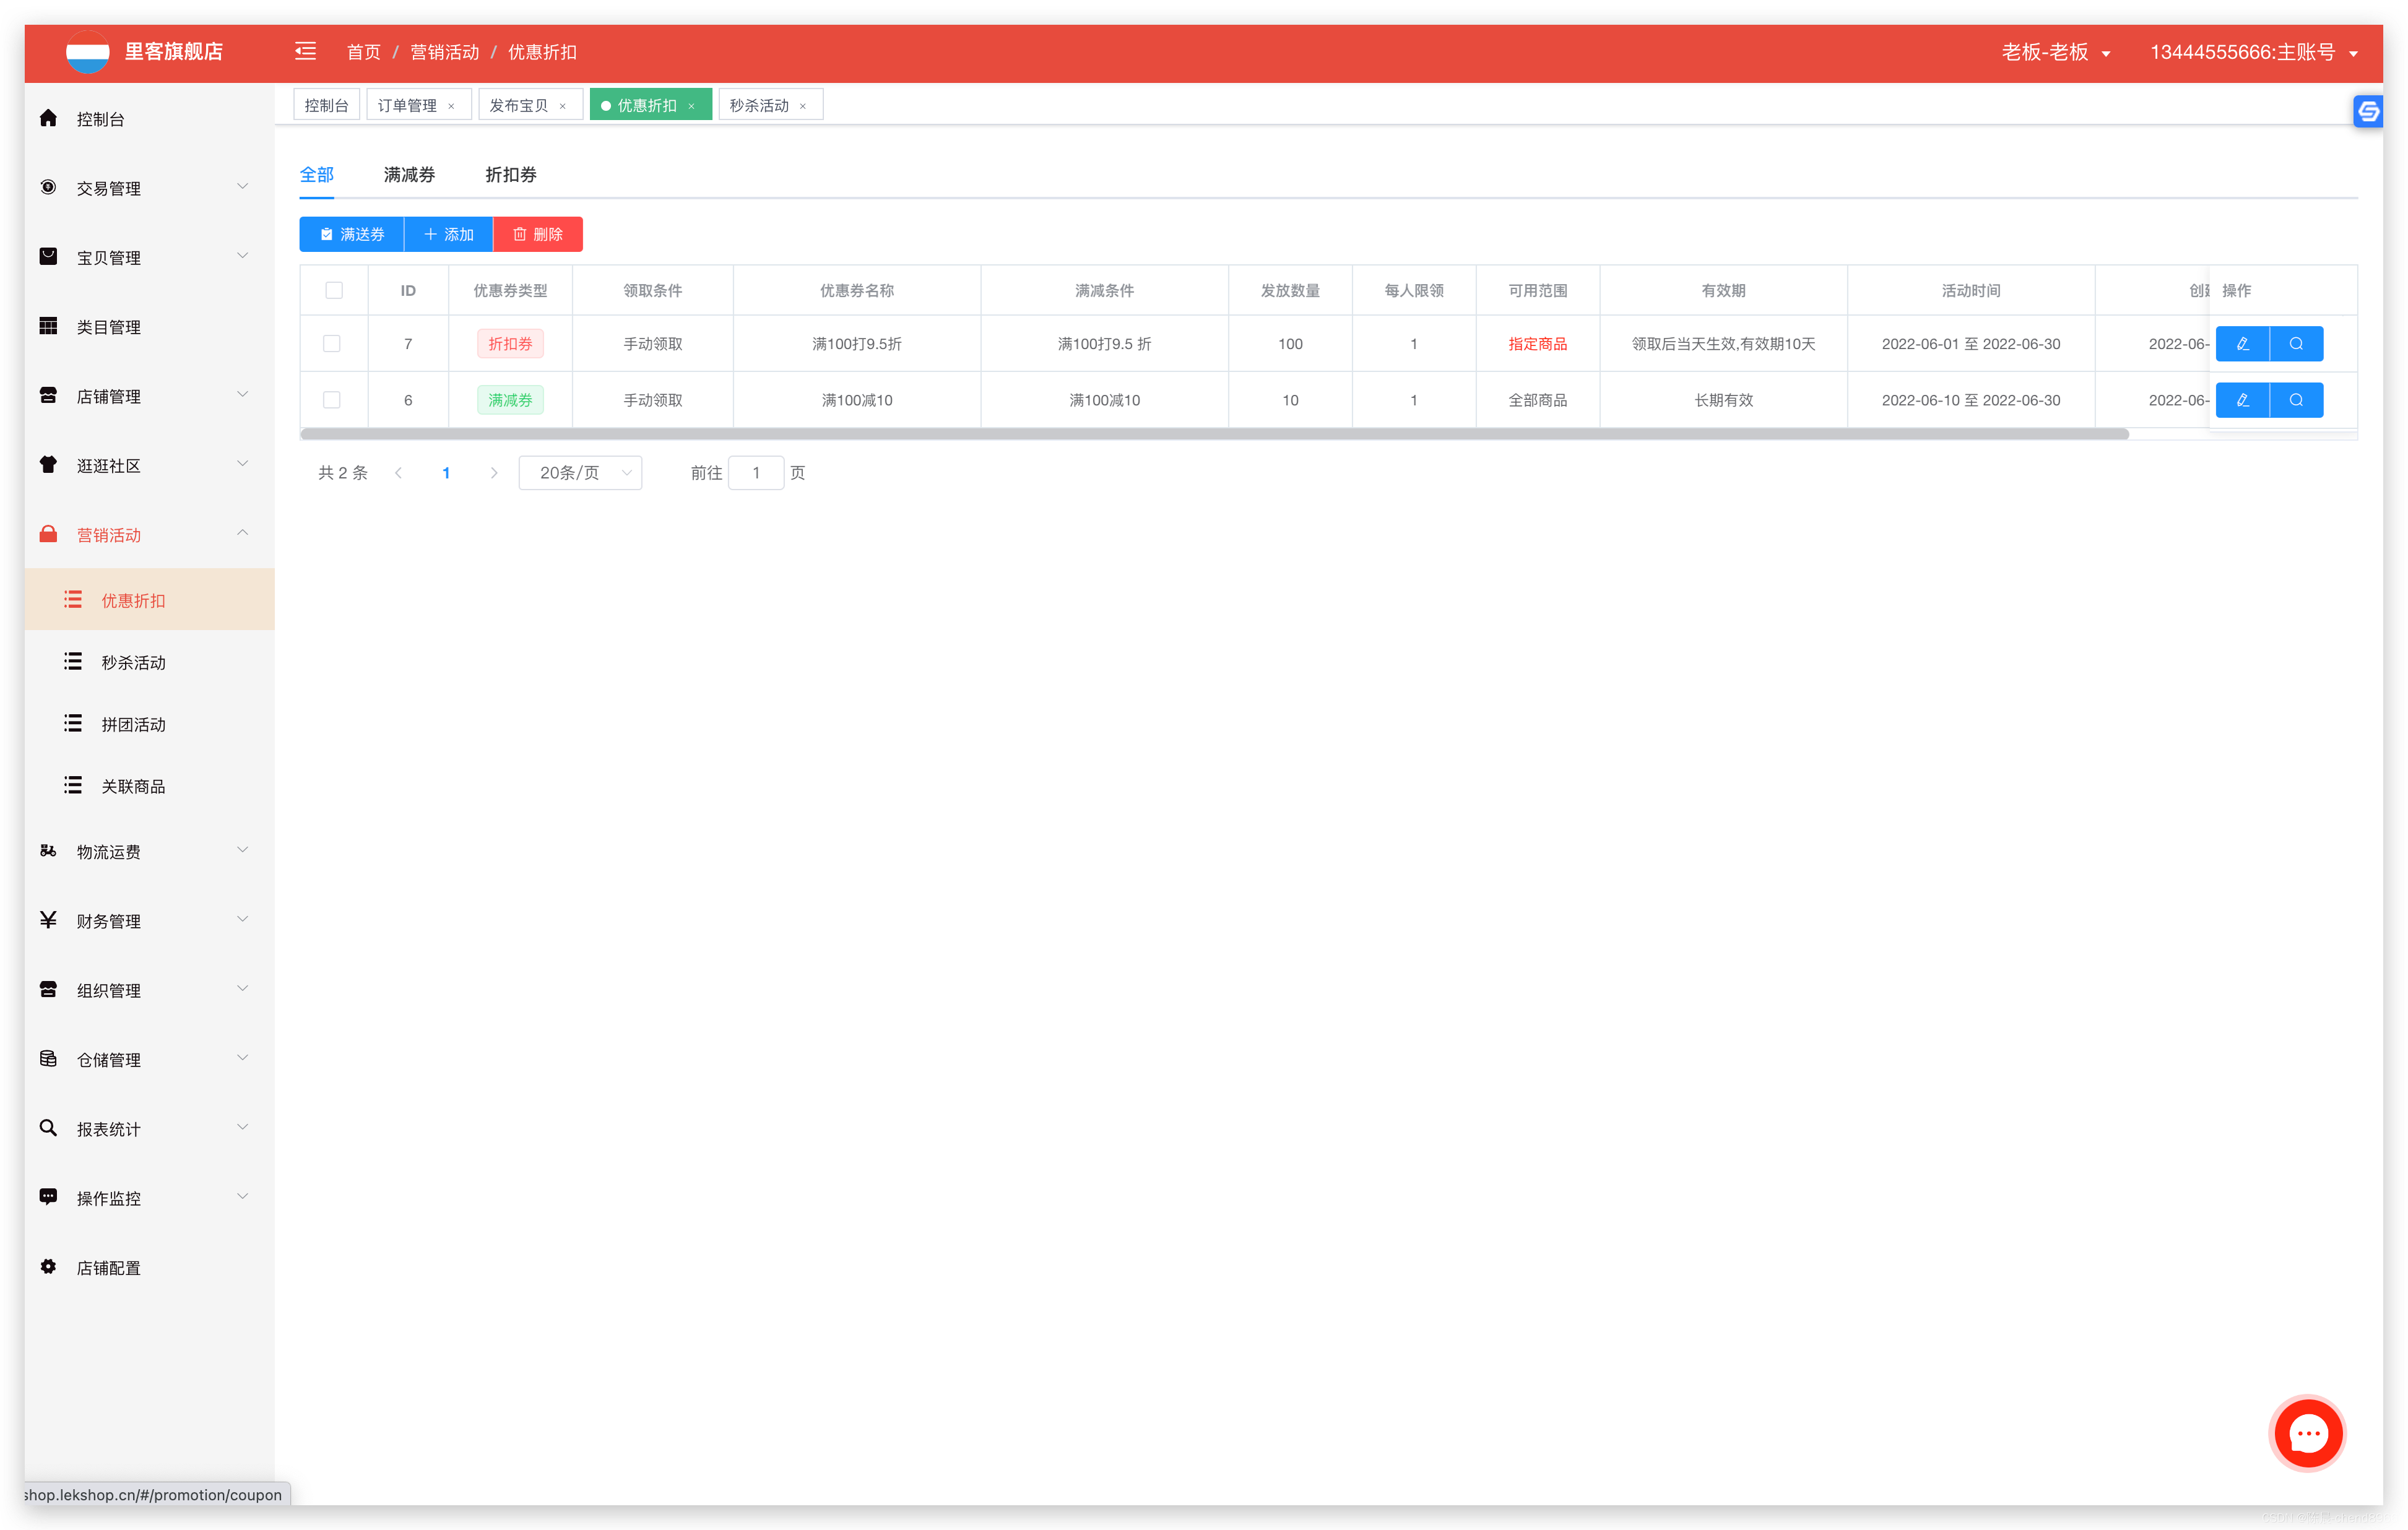
Task: Click the 控制台 home icon
Action: 47,117
